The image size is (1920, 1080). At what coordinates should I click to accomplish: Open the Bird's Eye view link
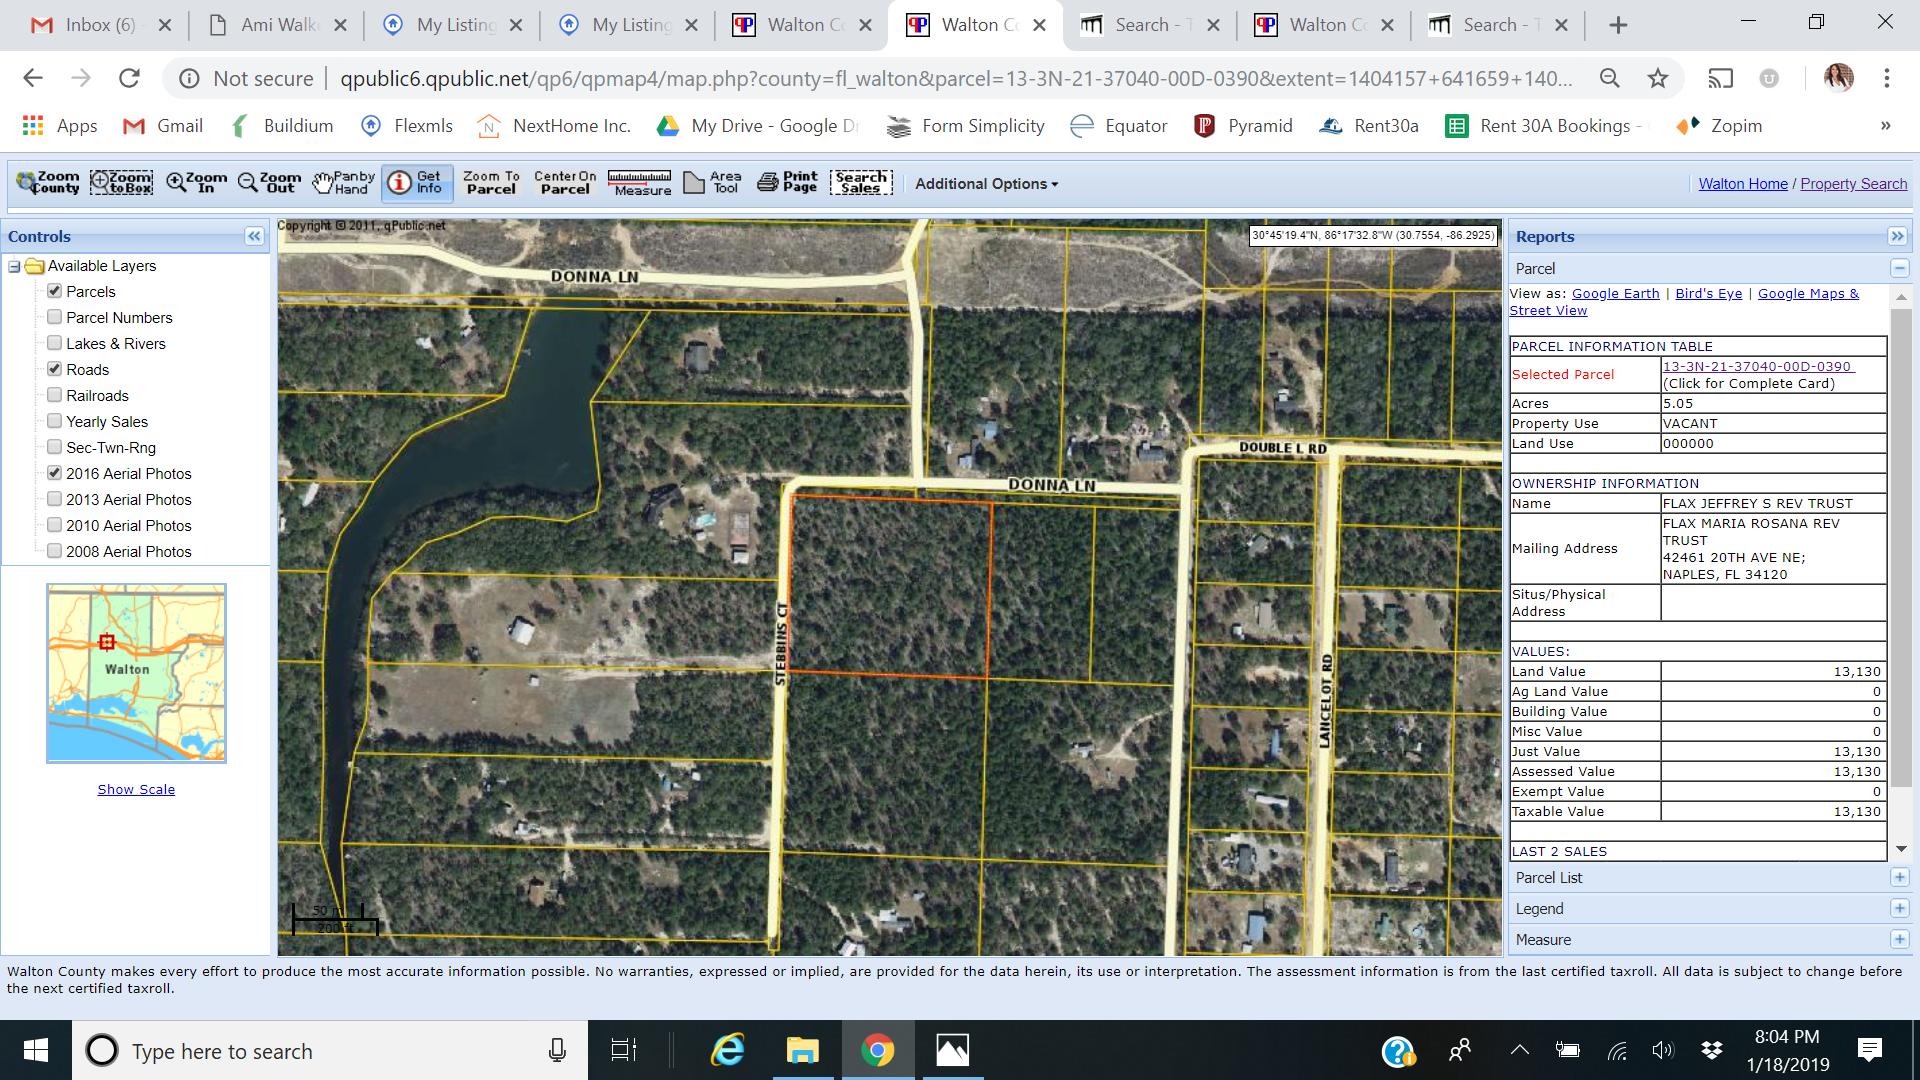(1708, 293)
